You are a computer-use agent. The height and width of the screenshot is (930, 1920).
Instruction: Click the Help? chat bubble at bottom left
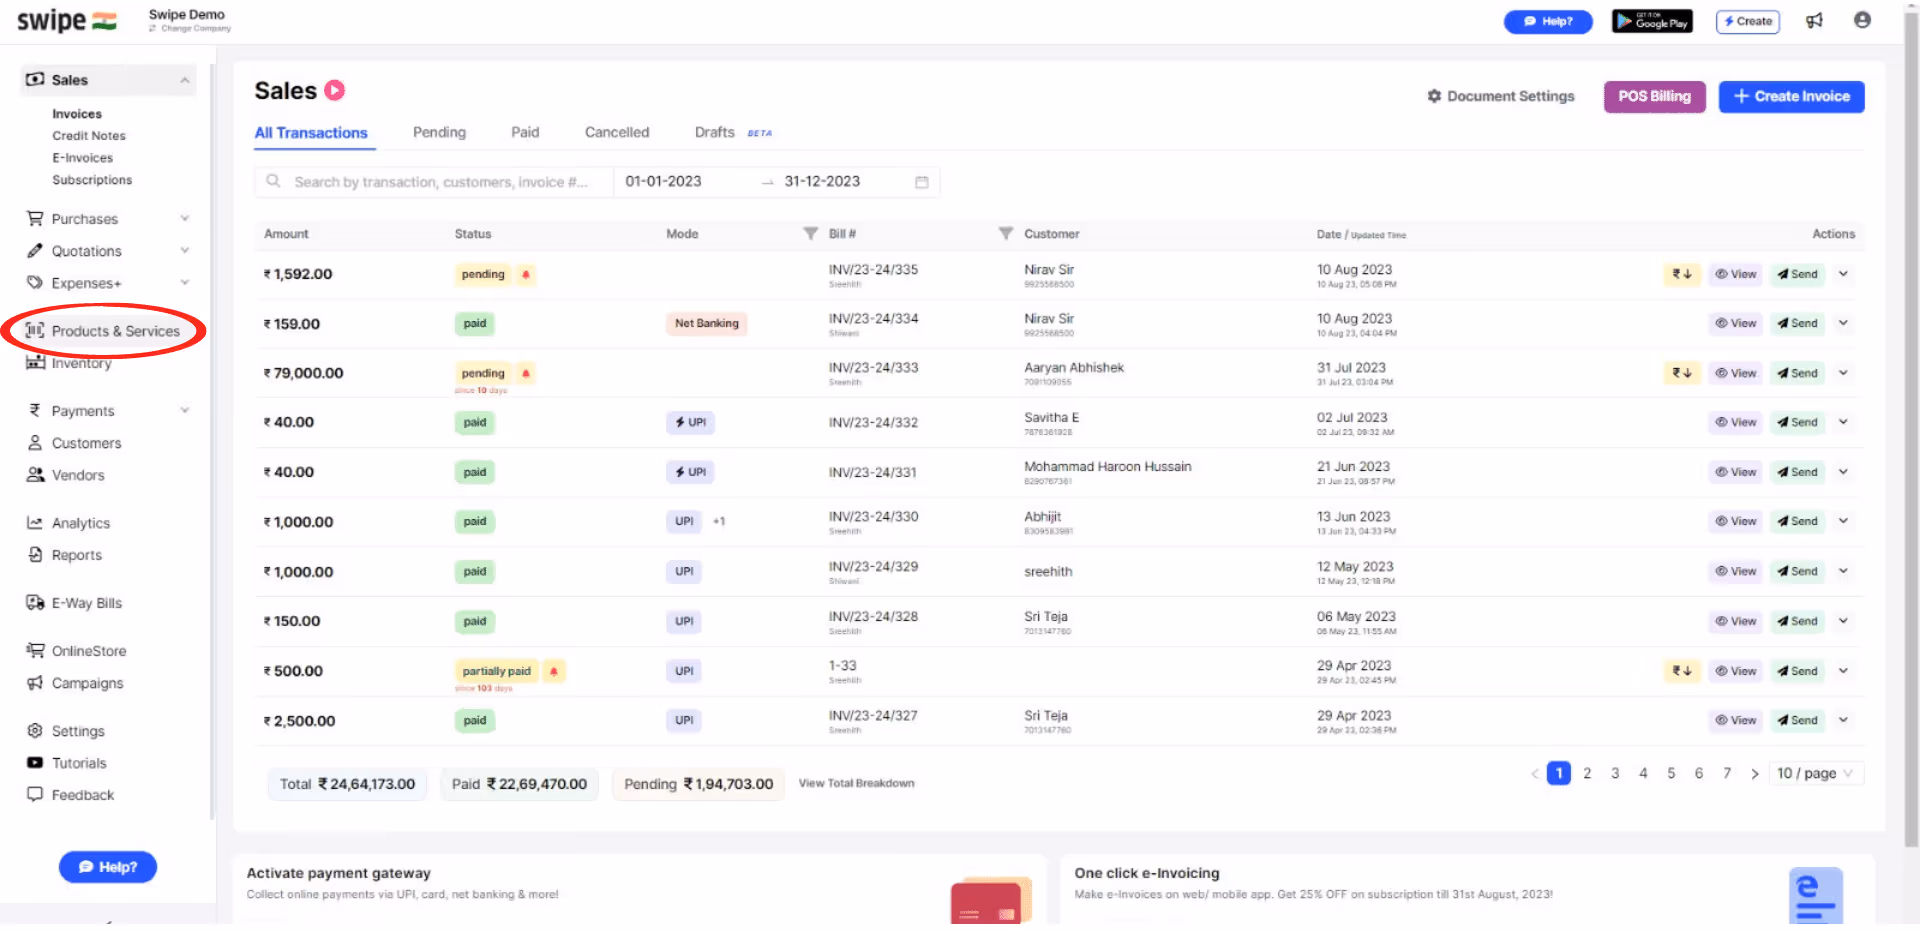[108, 867]
